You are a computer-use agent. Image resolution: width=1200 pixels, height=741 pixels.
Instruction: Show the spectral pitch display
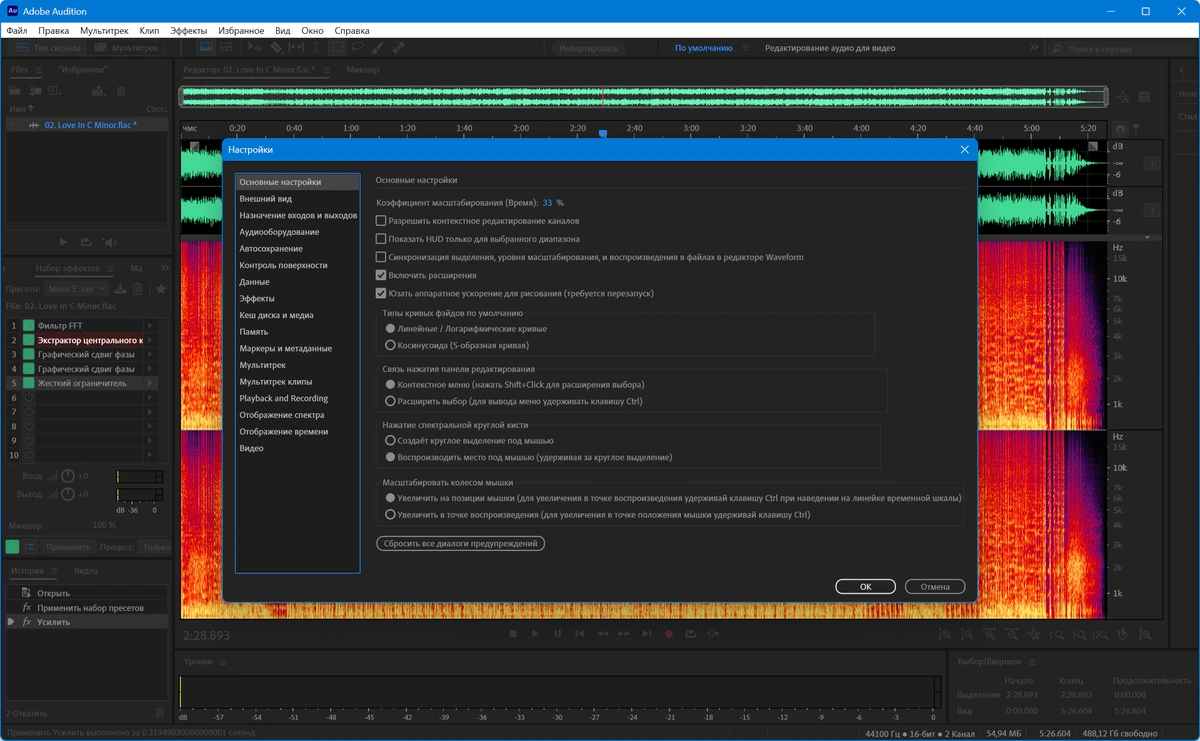tap(226, 47)
